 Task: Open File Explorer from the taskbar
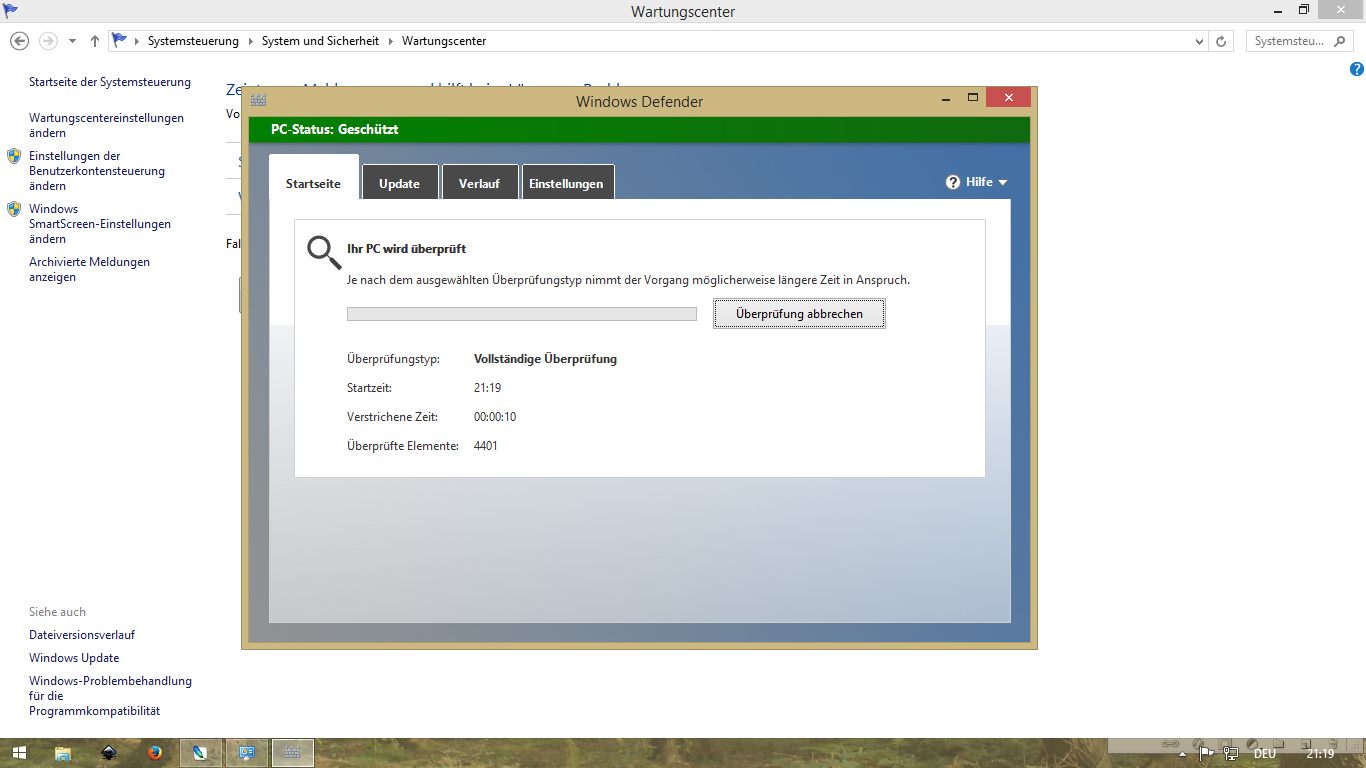point(63,753)
